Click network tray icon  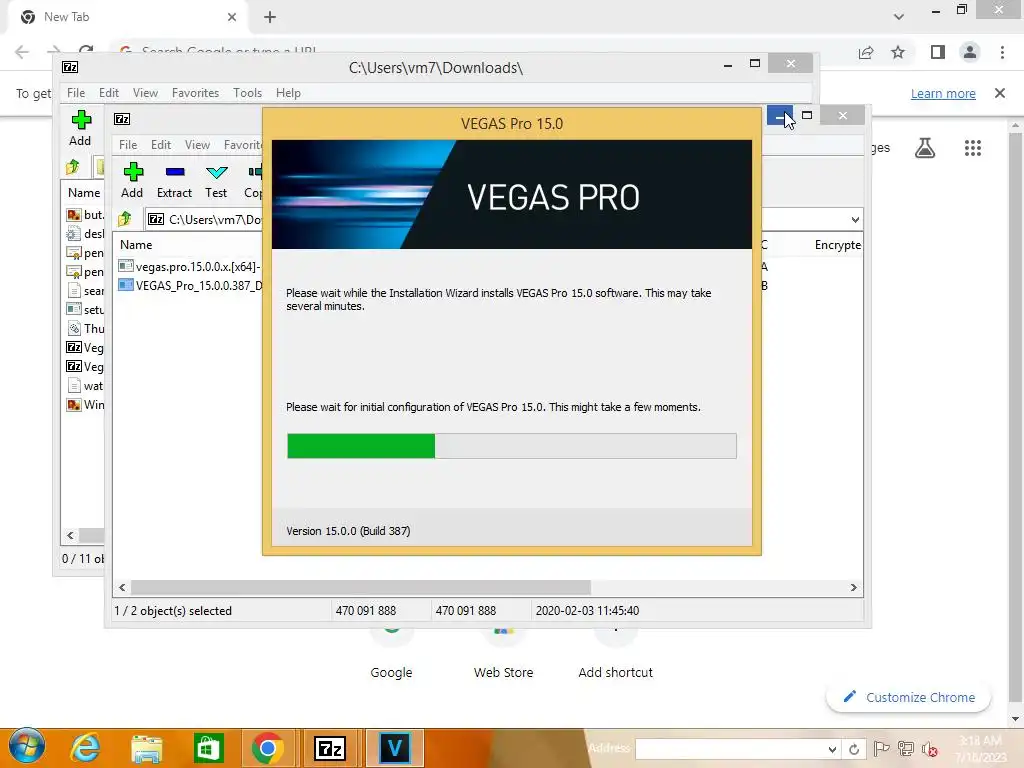click(905, 748)
